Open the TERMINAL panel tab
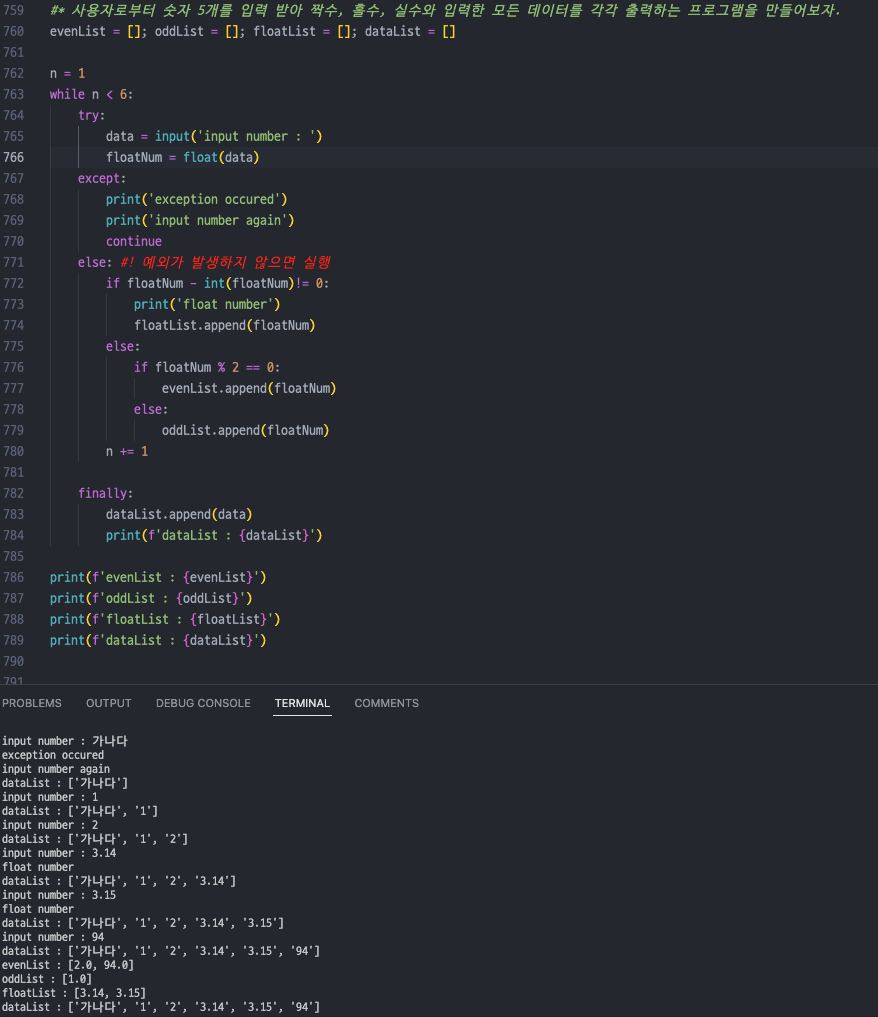Viewport: 878px width, 1017px height. pyautogui.click(x=302, y=703)
